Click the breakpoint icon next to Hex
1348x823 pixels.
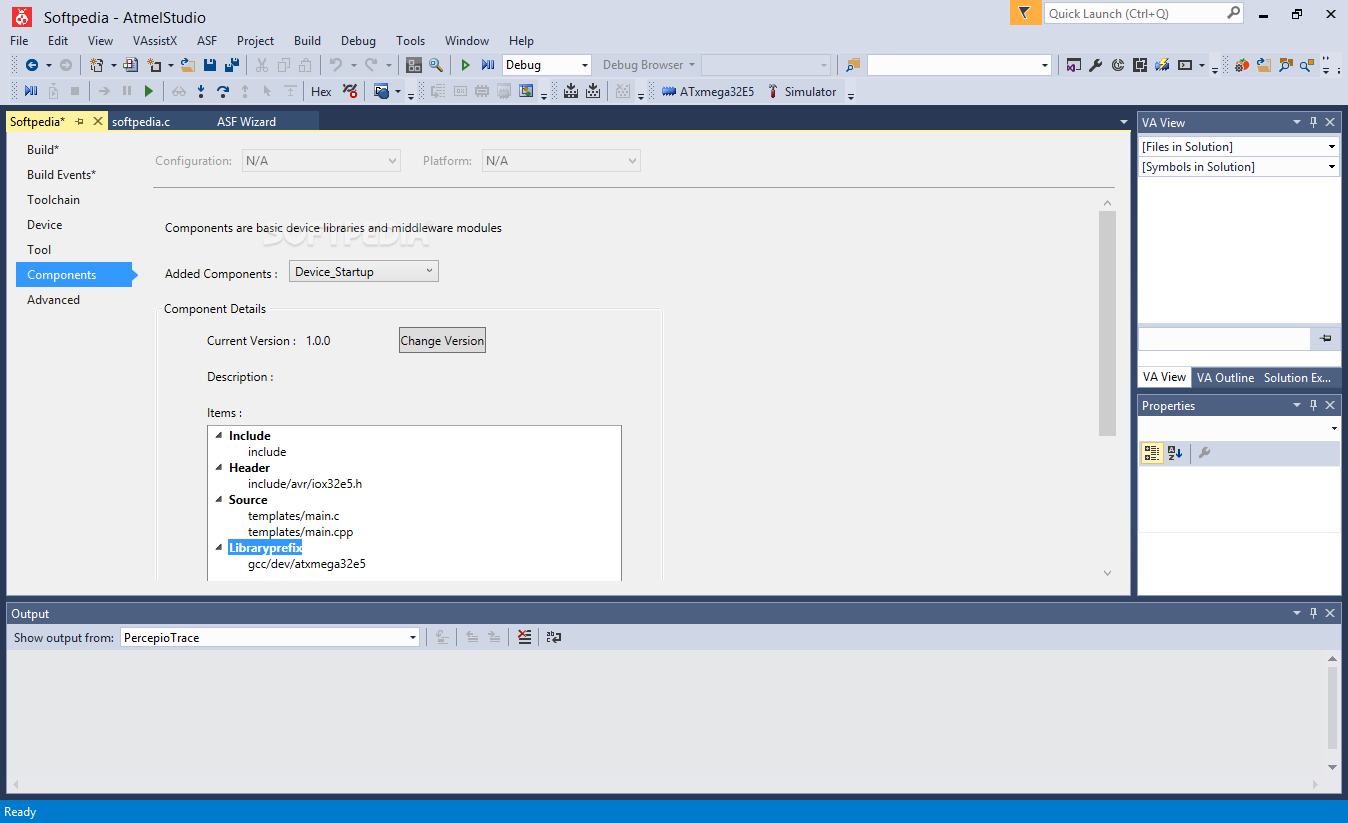tap(349, 91)
